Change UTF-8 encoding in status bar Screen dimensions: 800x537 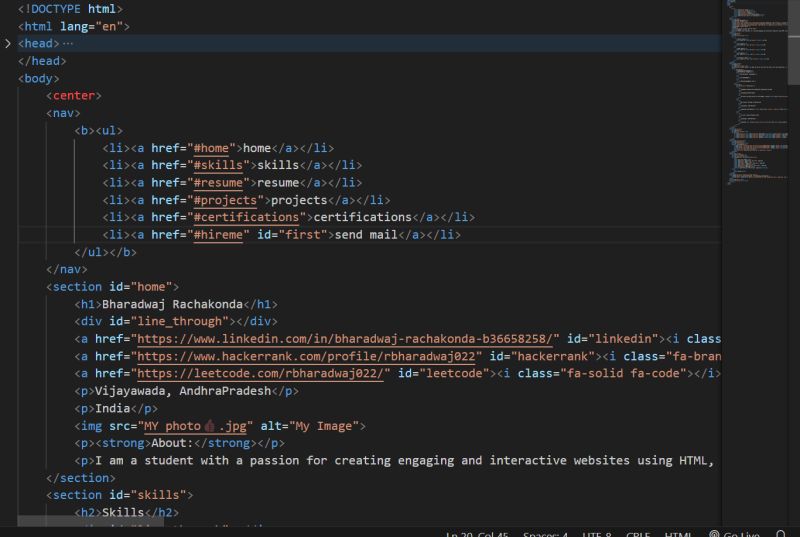tap(597, 534)
